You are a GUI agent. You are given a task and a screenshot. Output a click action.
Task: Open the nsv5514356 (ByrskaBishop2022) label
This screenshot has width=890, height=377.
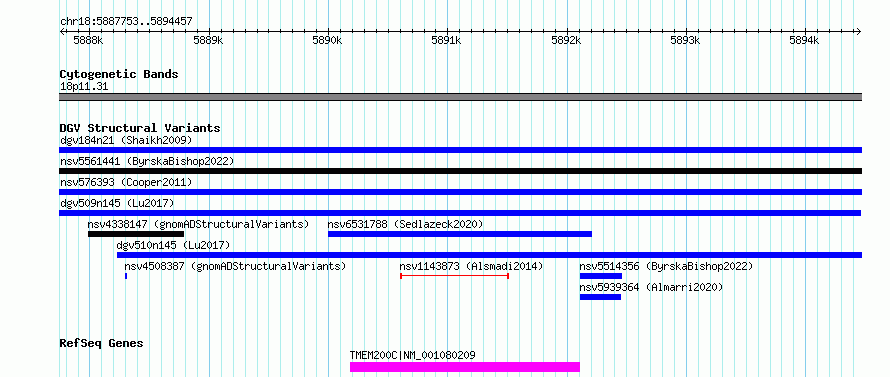point(666,266)
